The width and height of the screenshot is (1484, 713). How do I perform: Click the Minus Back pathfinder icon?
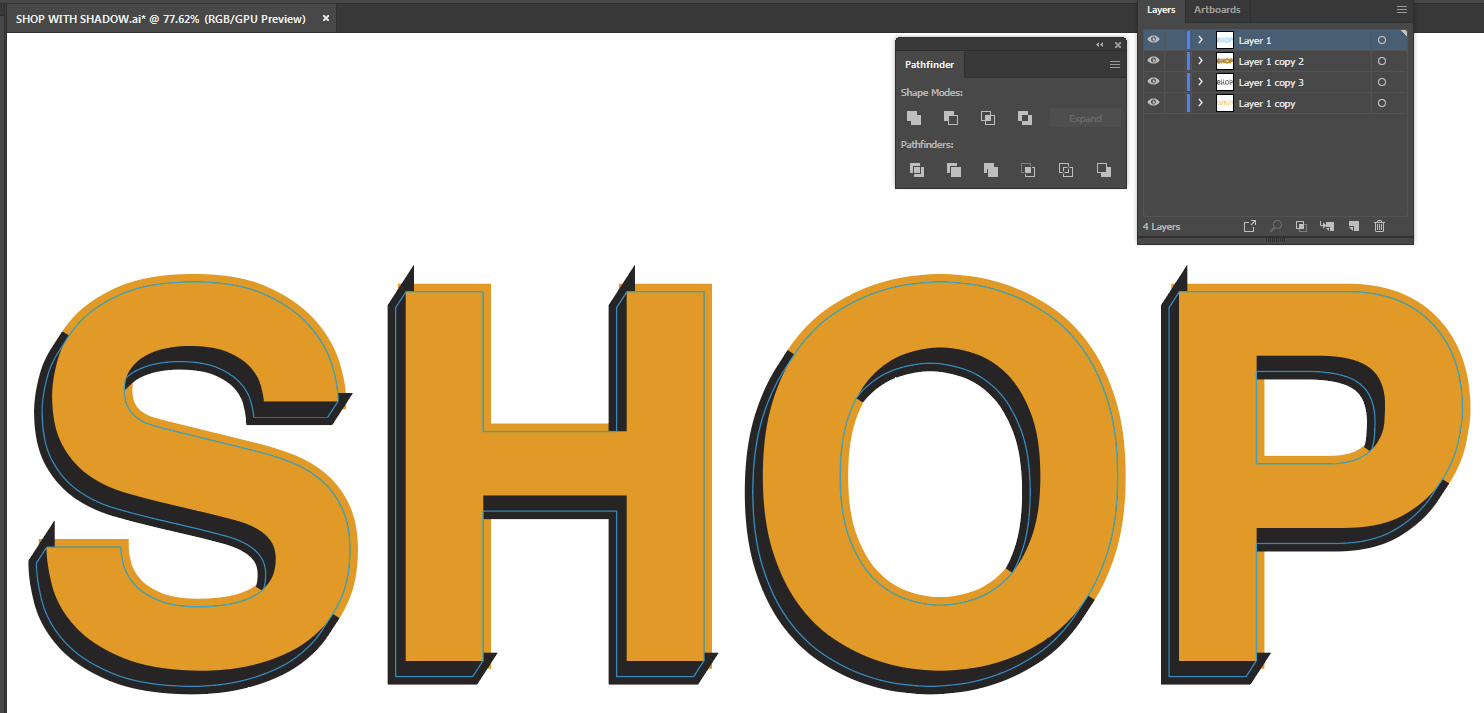tap(1103, 170)
